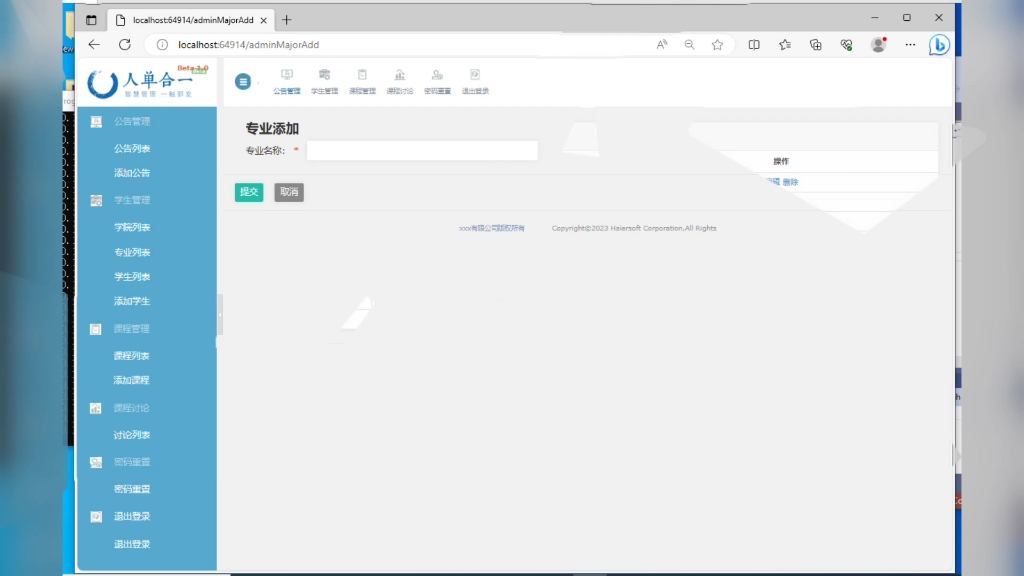Click the green 提交 button

click(x=249, y=192)
